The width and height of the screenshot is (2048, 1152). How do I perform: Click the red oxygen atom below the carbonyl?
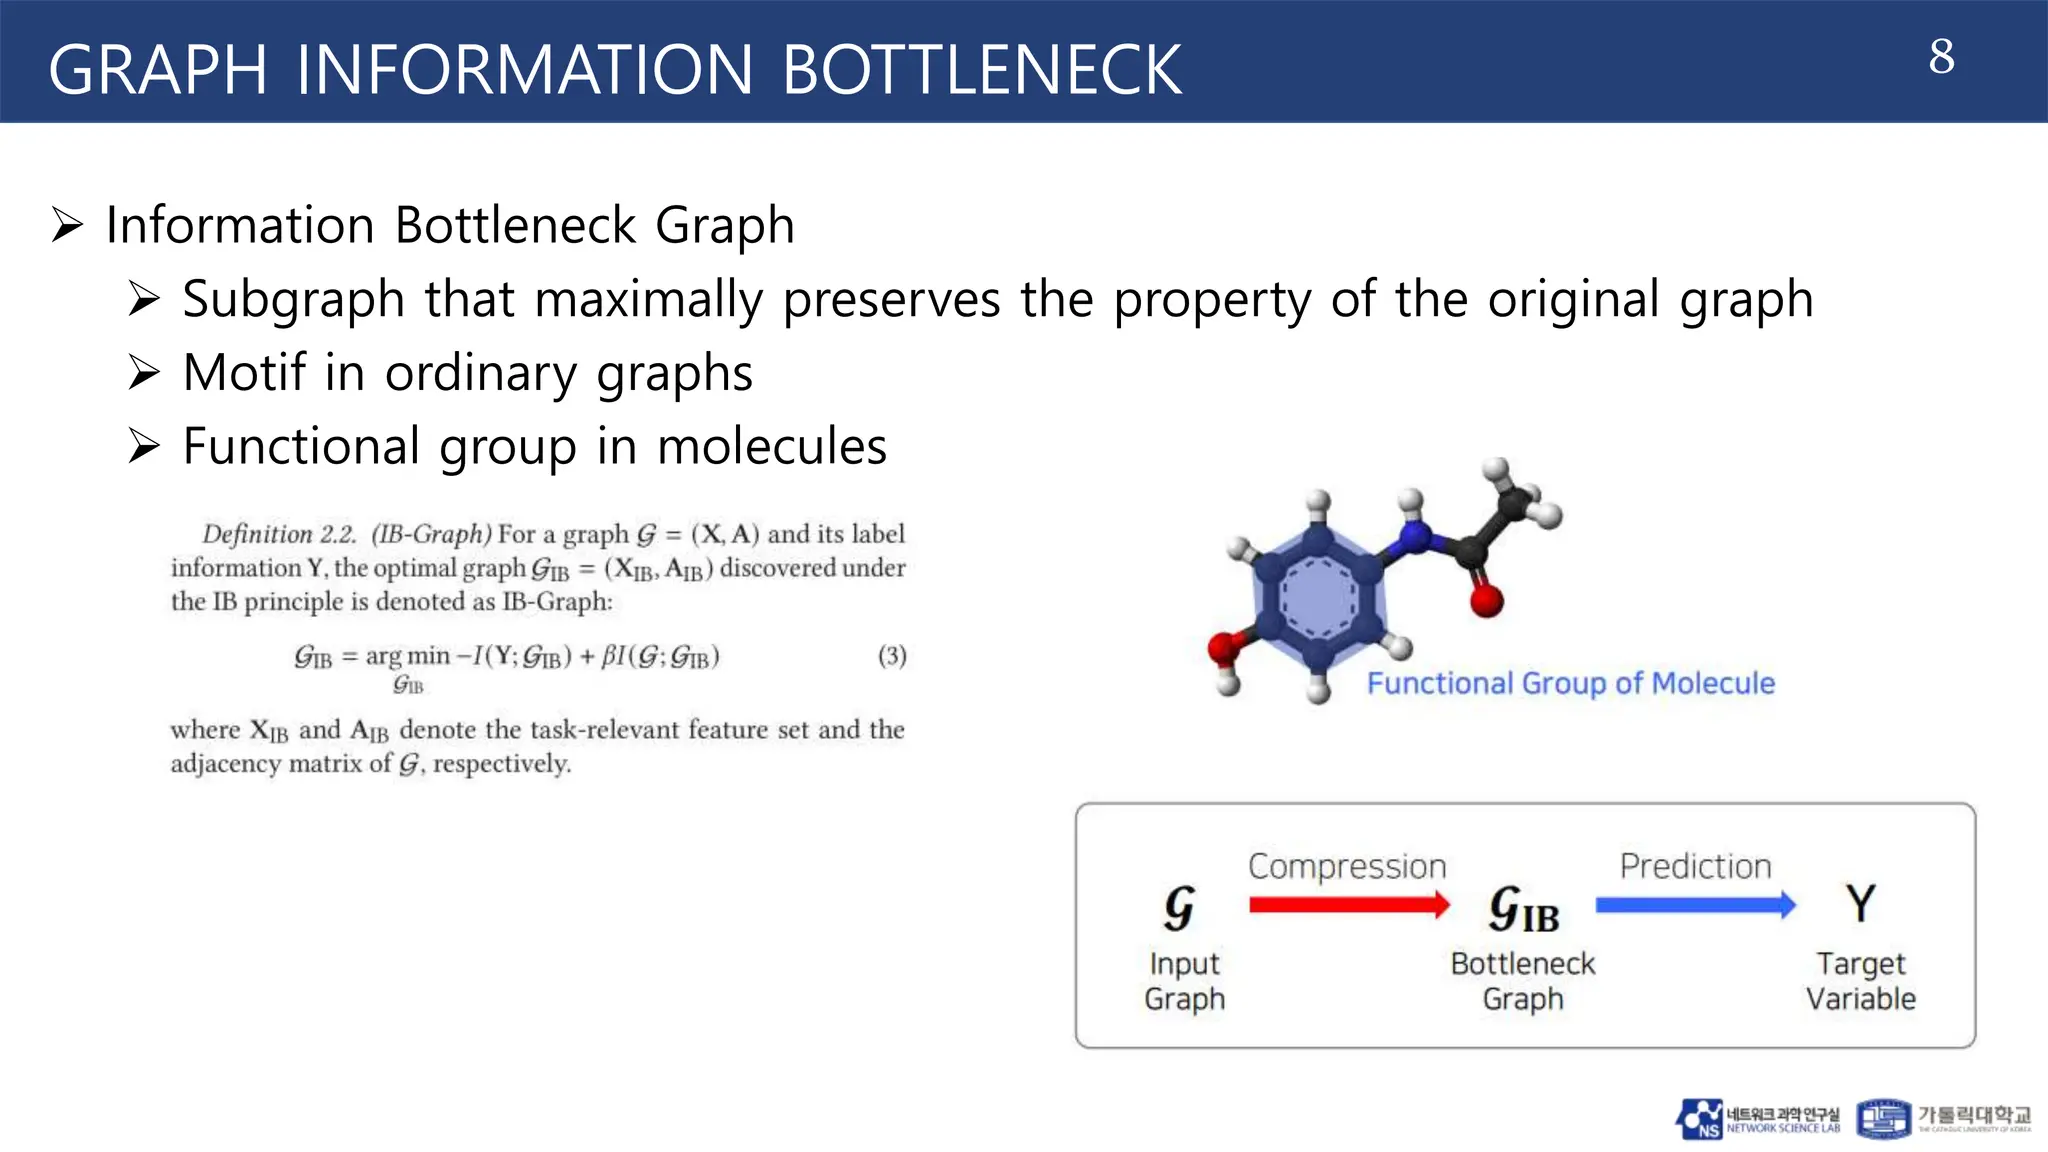pos(1486,600)
